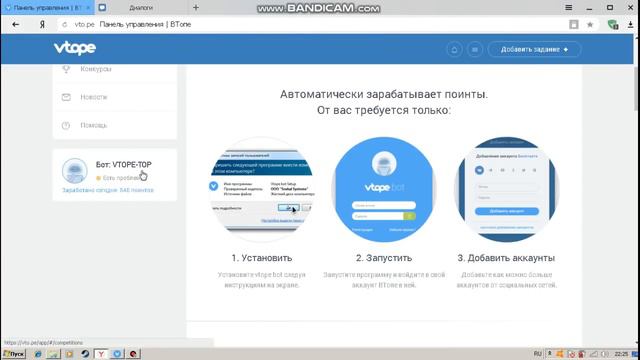The width and height of the screenshot is (640, 360).
Task: Click the system tray clock
Action: (x=621, y=354)
